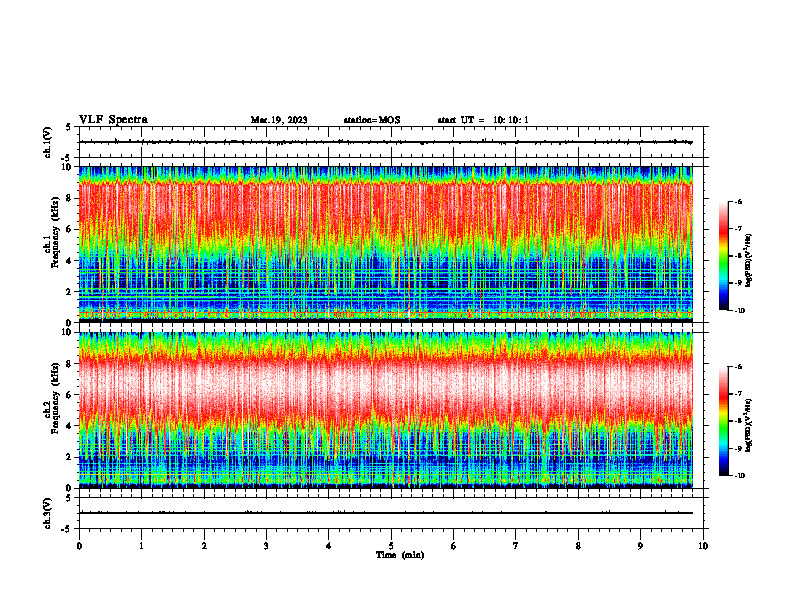
Task: Click the "8" kHz tick on ch.1 axis
Action: tap(70, 198)
